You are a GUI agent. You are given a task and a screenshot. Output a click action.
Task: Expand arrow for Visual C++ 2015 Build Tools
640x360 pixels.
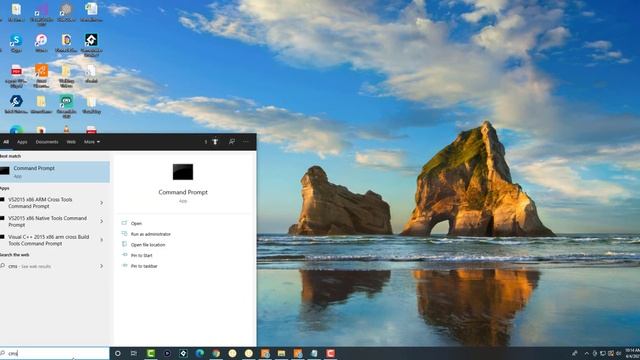[x=102, y=240]
